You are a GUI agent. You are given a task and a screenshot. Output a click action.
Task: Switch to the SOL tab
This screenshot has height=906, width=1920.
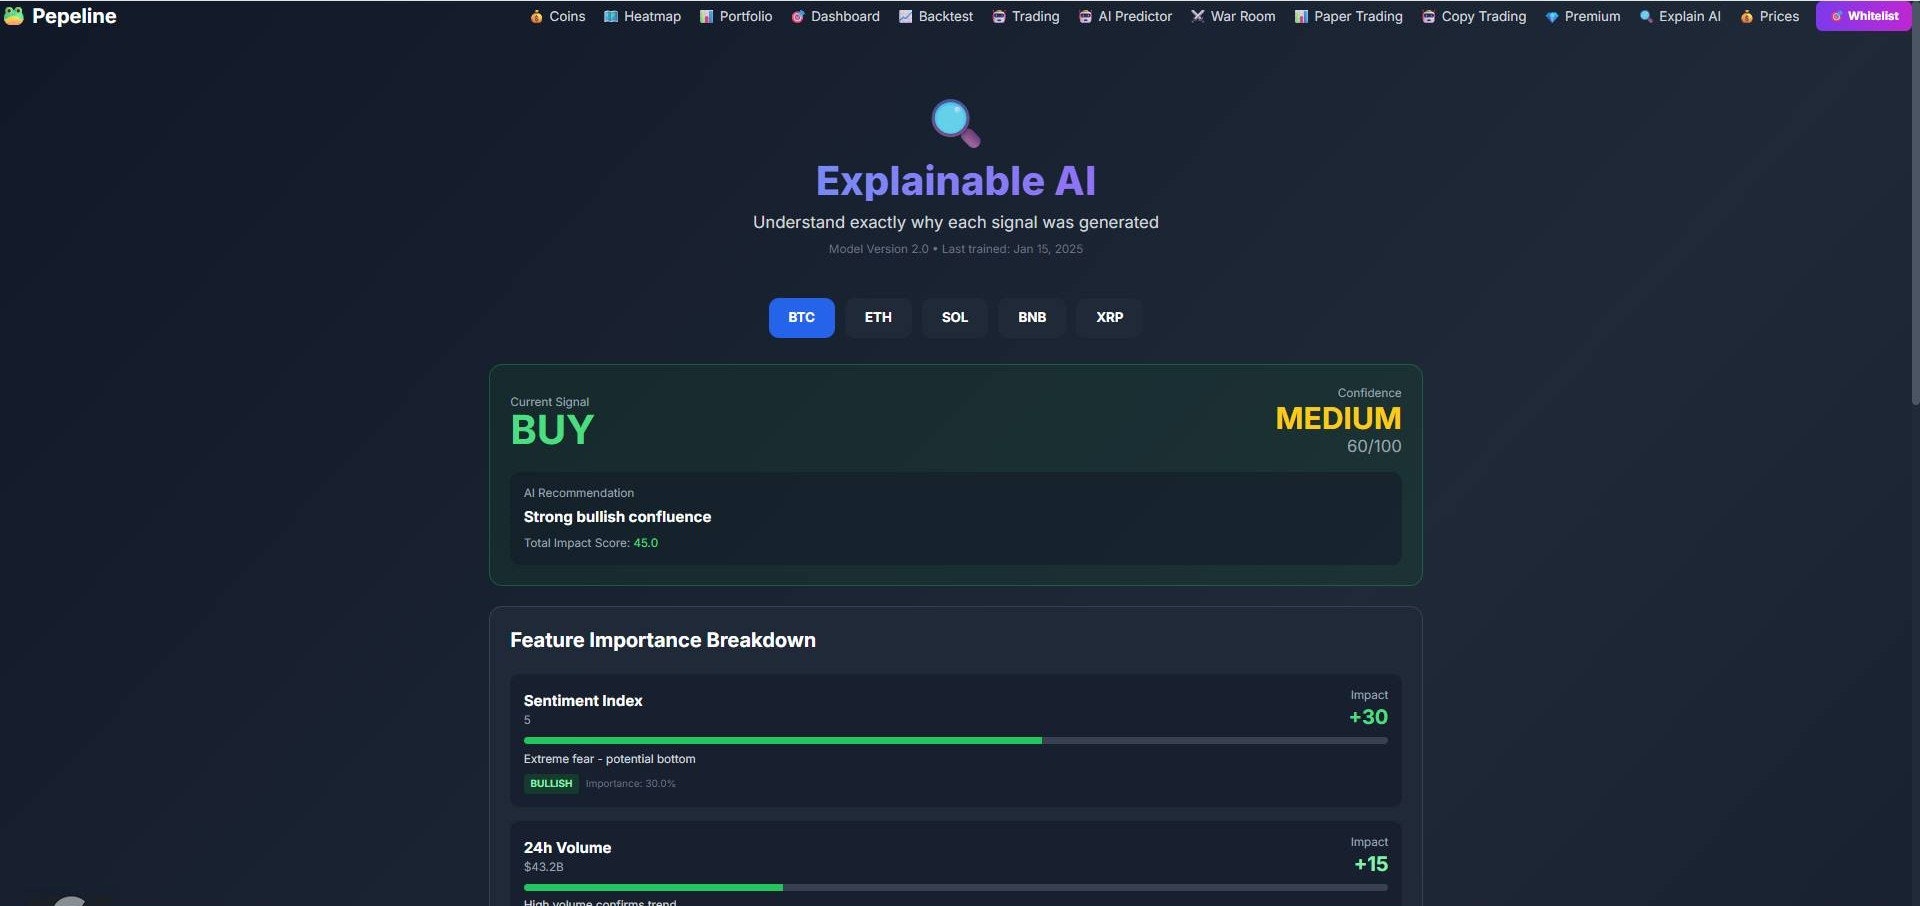tap(955, 318)
